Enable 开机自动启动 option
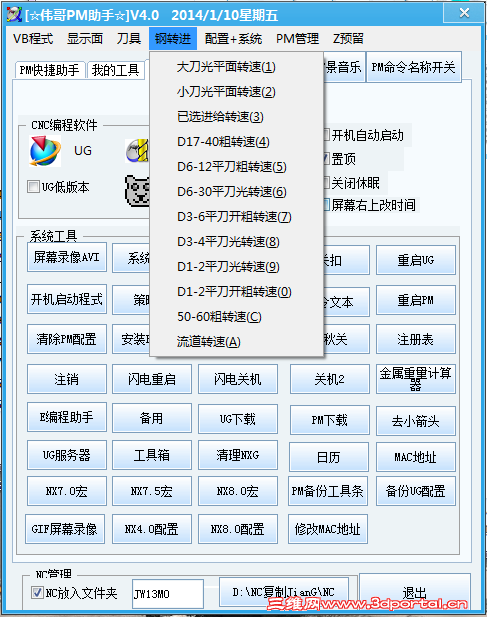Image resolution: width=487 pixels, height=617 pixels. click(326, 135)
